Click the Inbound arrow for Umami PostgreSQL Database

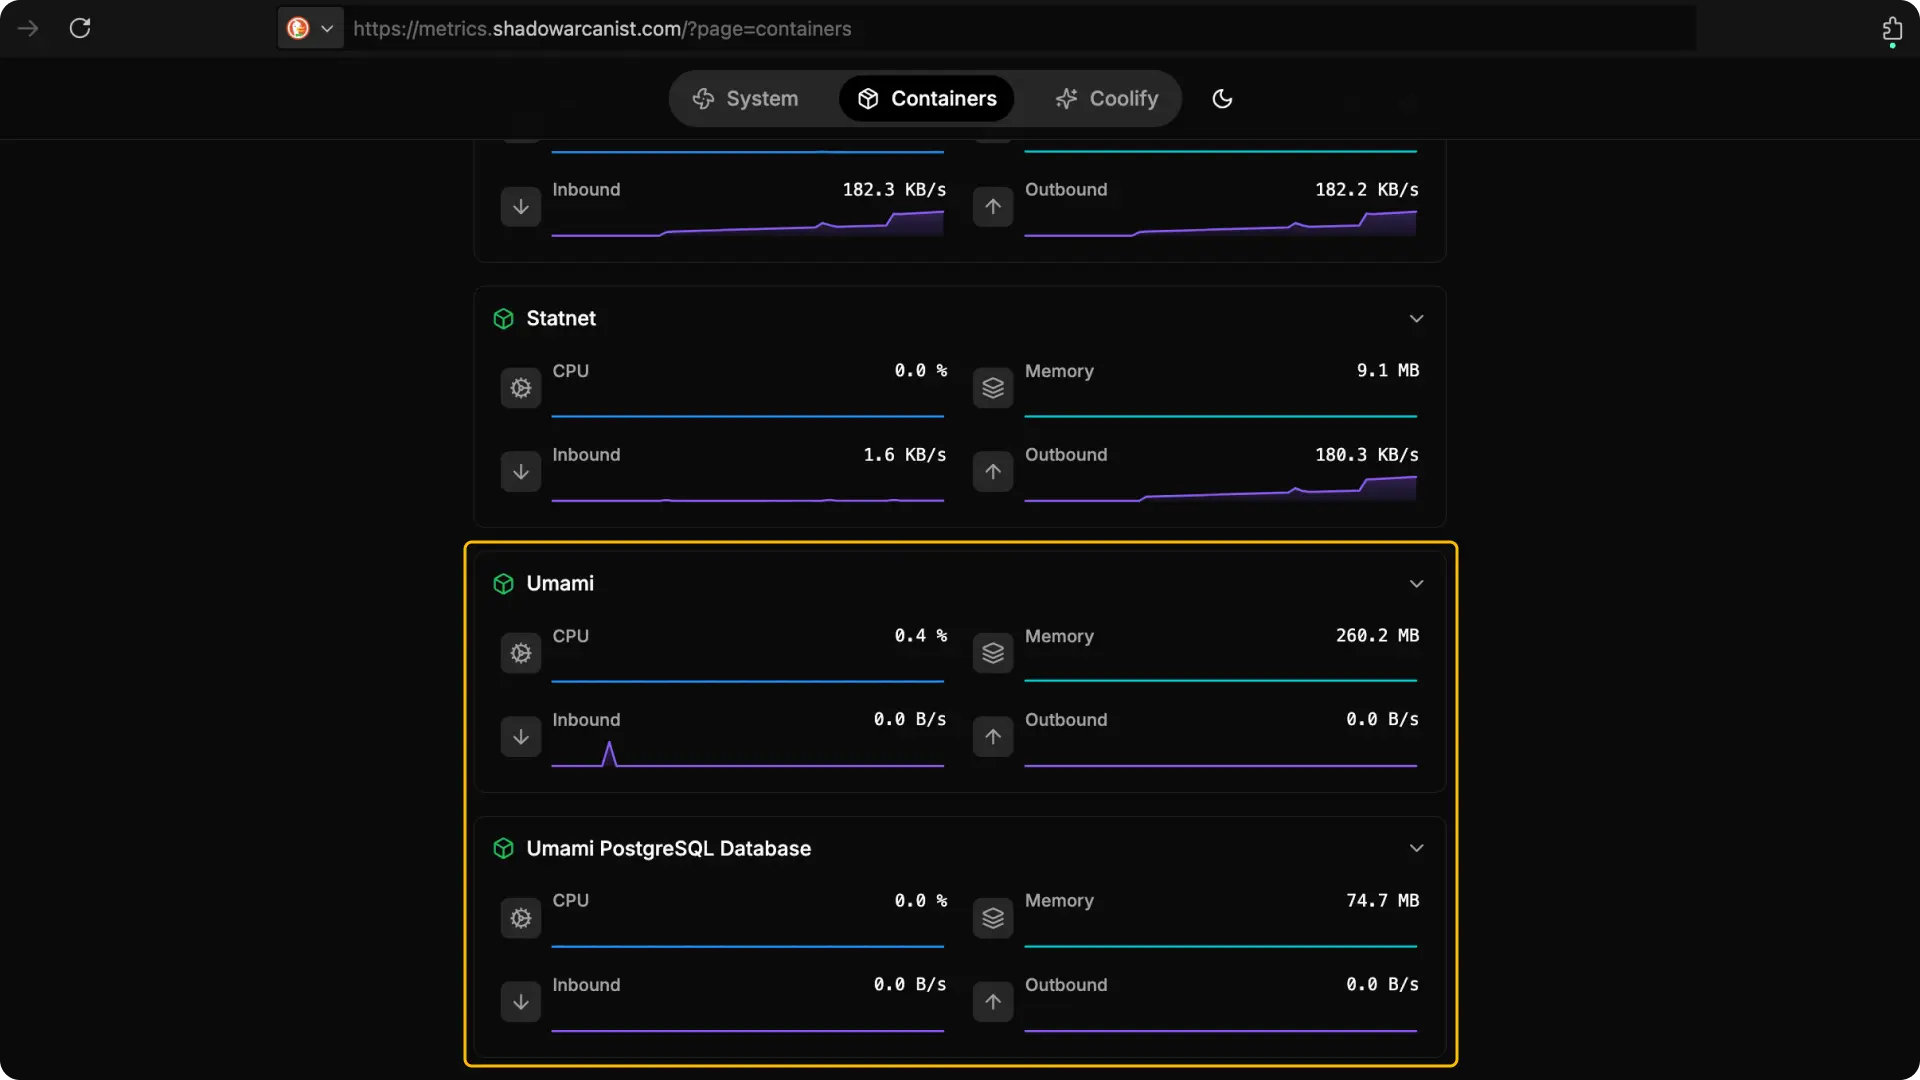pyautogui.click(x=520, y=1001)
